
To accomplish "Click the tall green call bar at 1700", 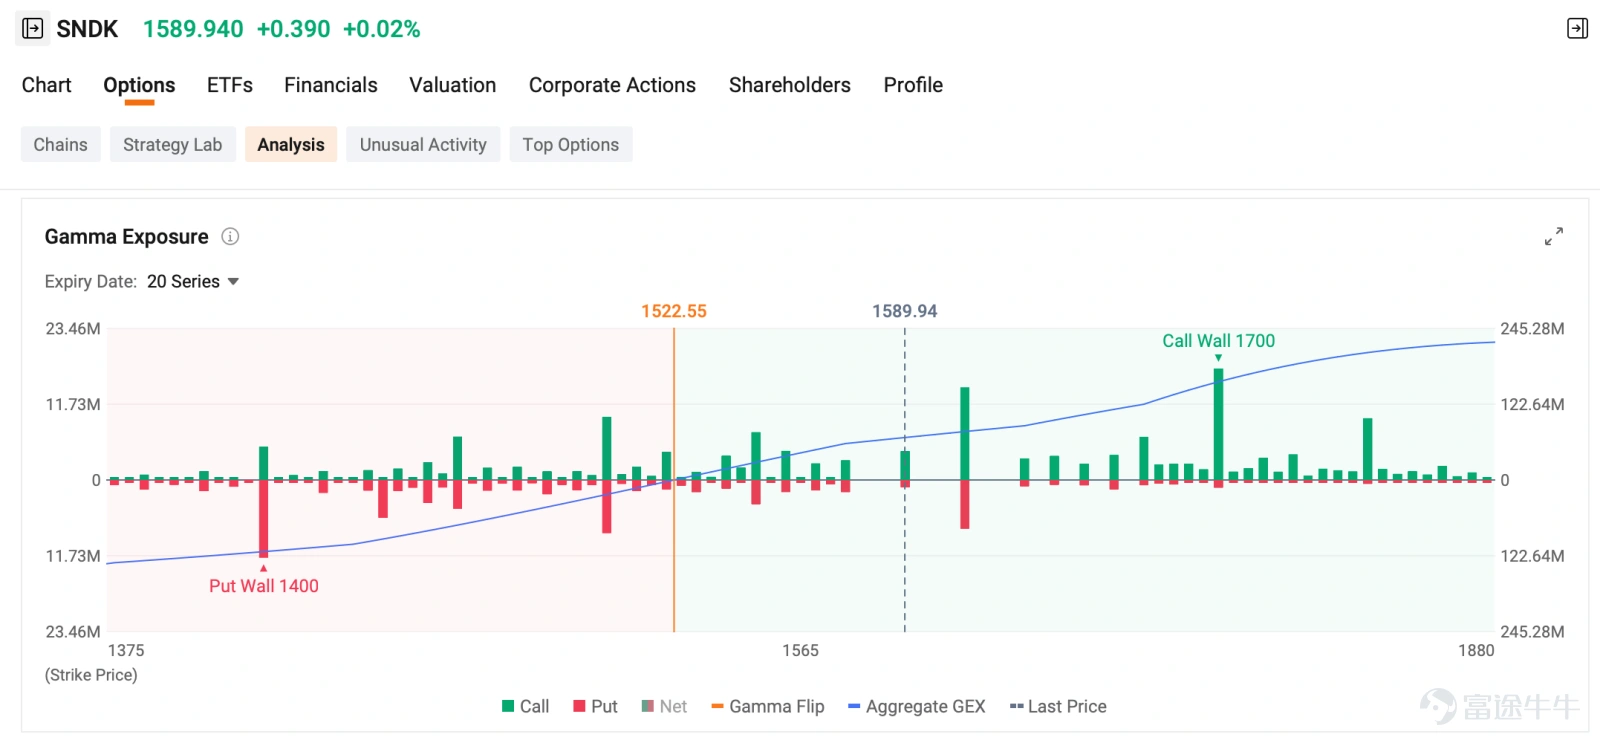I will click(x=1218, y=424).
